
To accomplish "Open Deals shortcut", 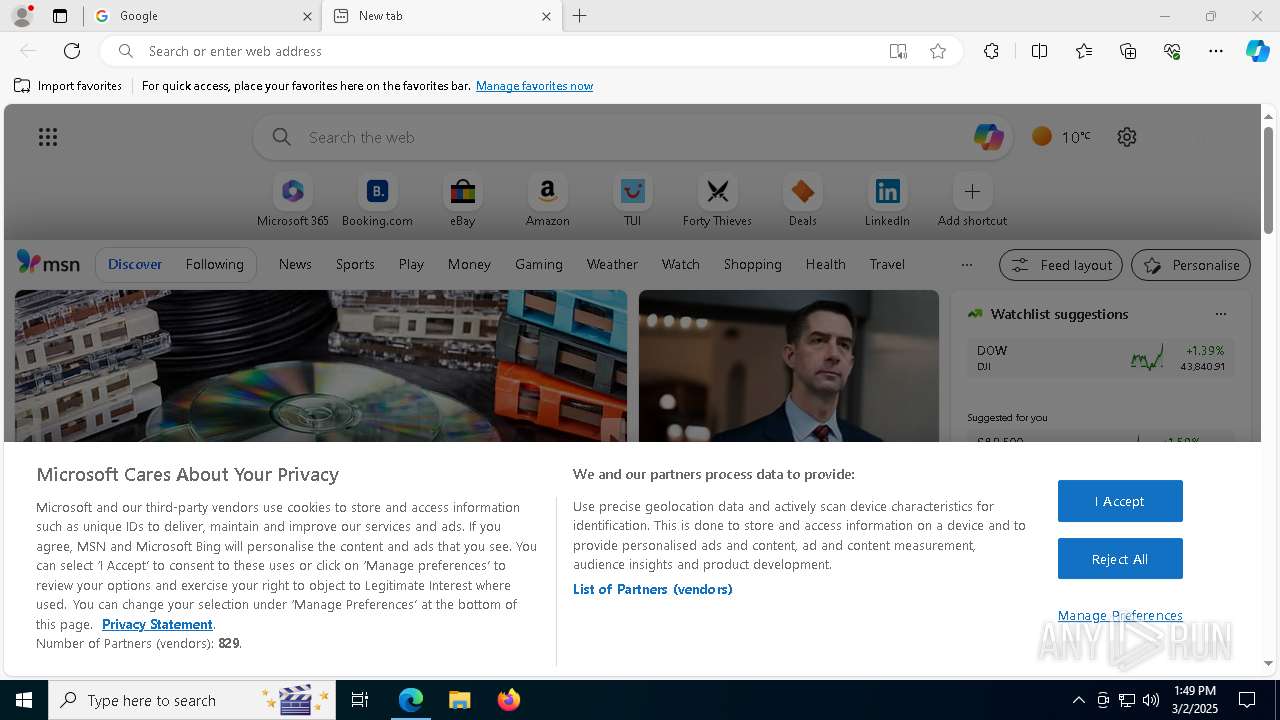I will [x=802, y=200].
